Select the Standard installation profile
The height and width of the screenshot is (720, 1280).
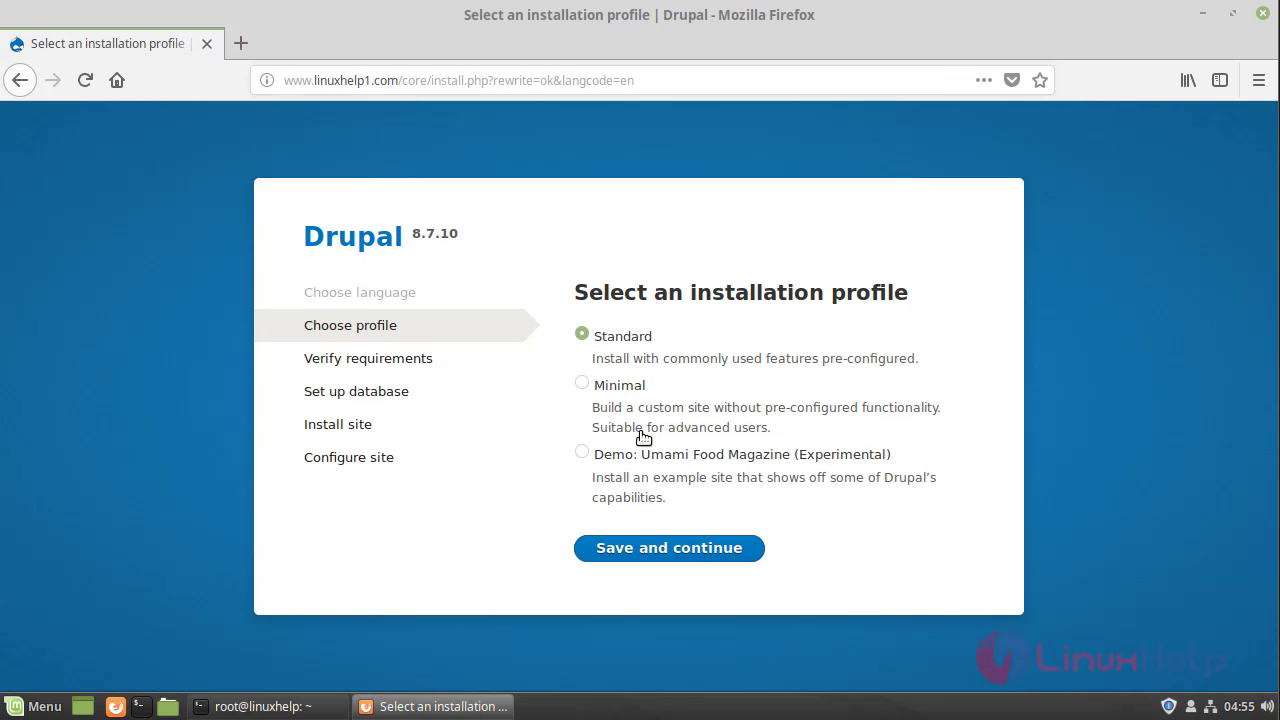pyautogui.click(x=582, y=333)
